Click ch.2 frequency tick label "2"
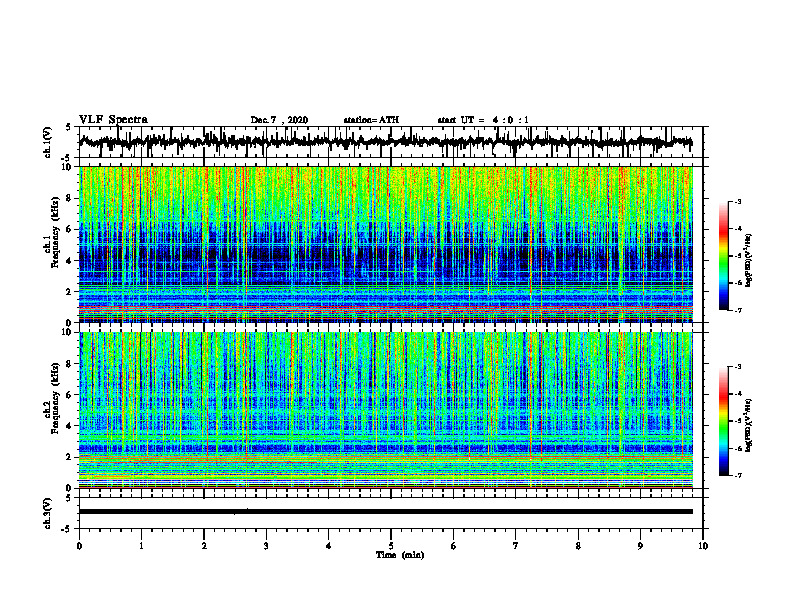The image size is (792, 612). [x=69, y=457]
